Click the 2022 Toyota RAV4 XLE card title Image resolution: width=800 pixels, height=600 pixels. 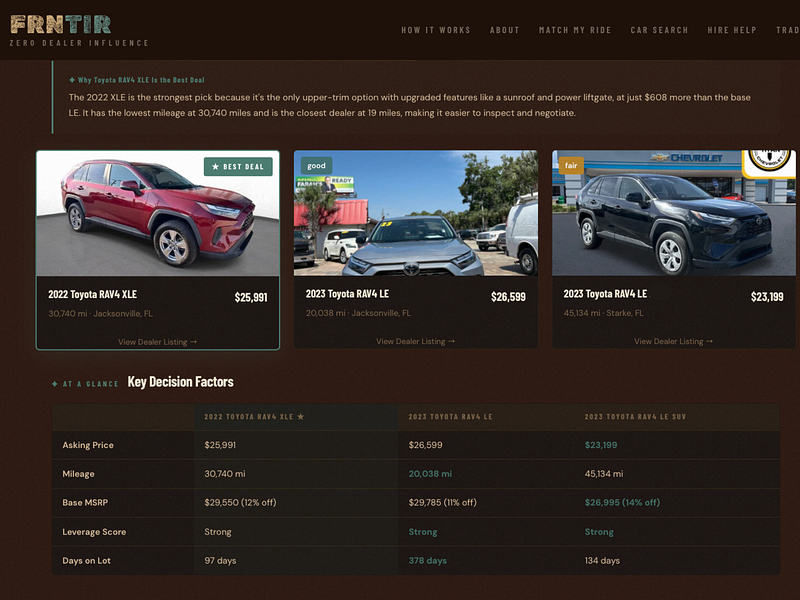92,294
